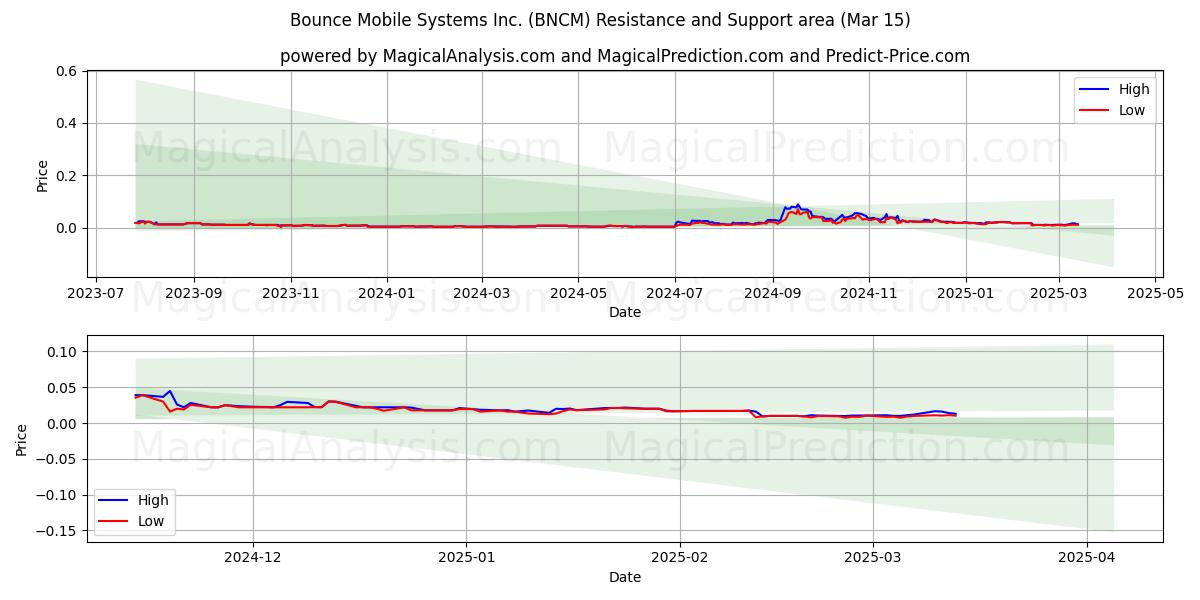This screenshot has height=600, width=1200.
Task: Click the '2025-05' x-axis tick label
Action: 1156,295
